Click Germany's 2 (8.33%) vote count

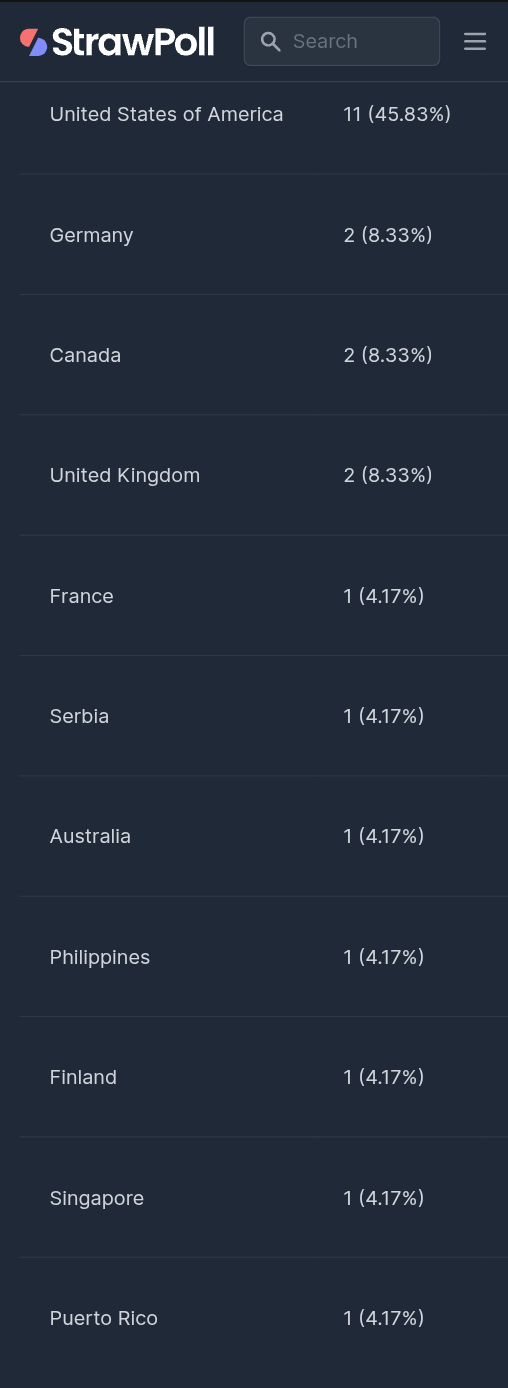click(x=388, y=235)
